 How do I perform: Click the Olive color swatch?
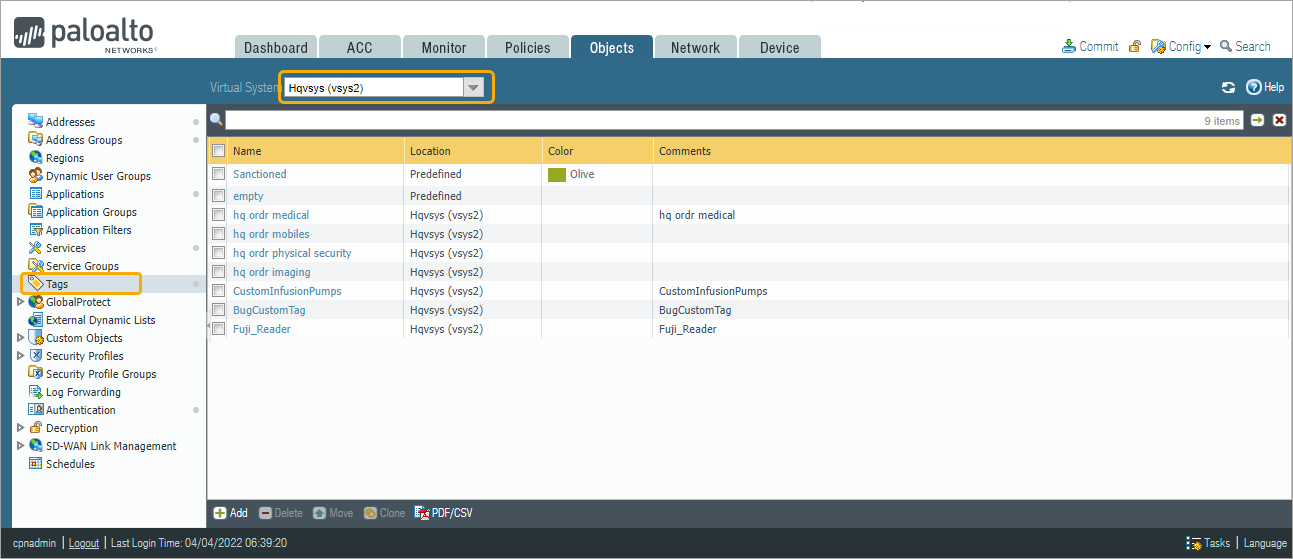[x=557, y=174]
